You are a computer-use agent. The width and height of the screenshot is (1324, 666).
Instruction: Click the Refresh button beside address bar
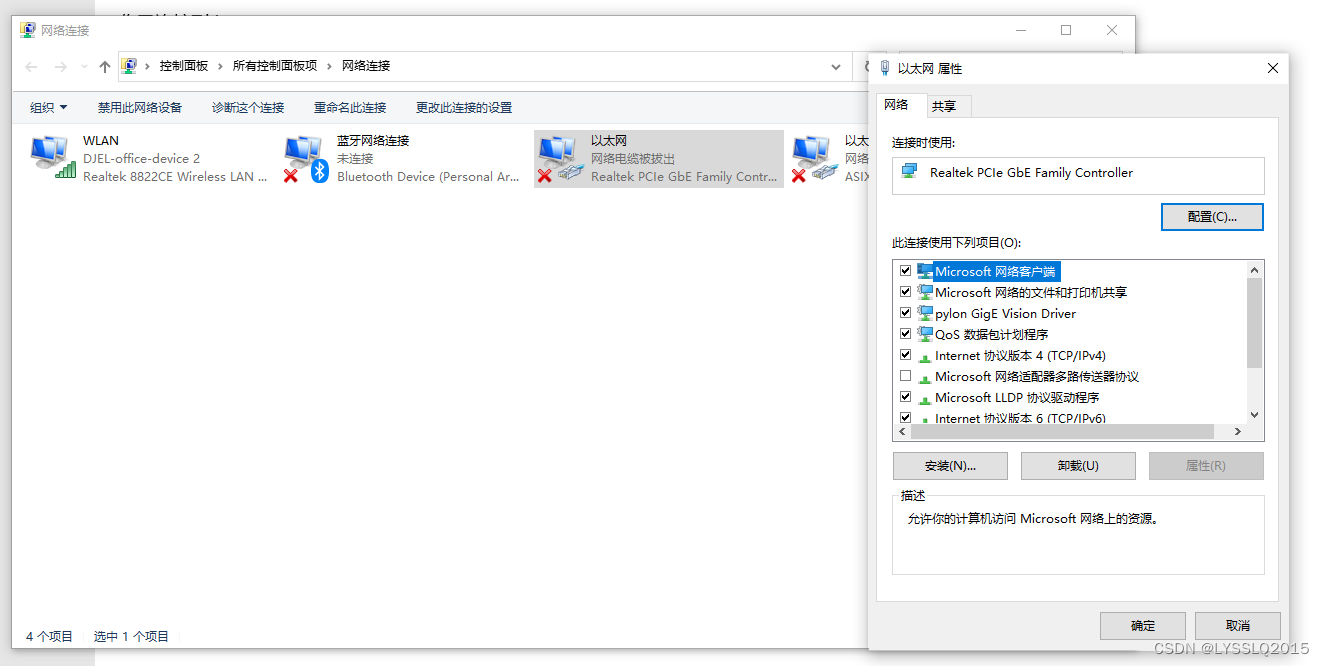click(866, 67)
